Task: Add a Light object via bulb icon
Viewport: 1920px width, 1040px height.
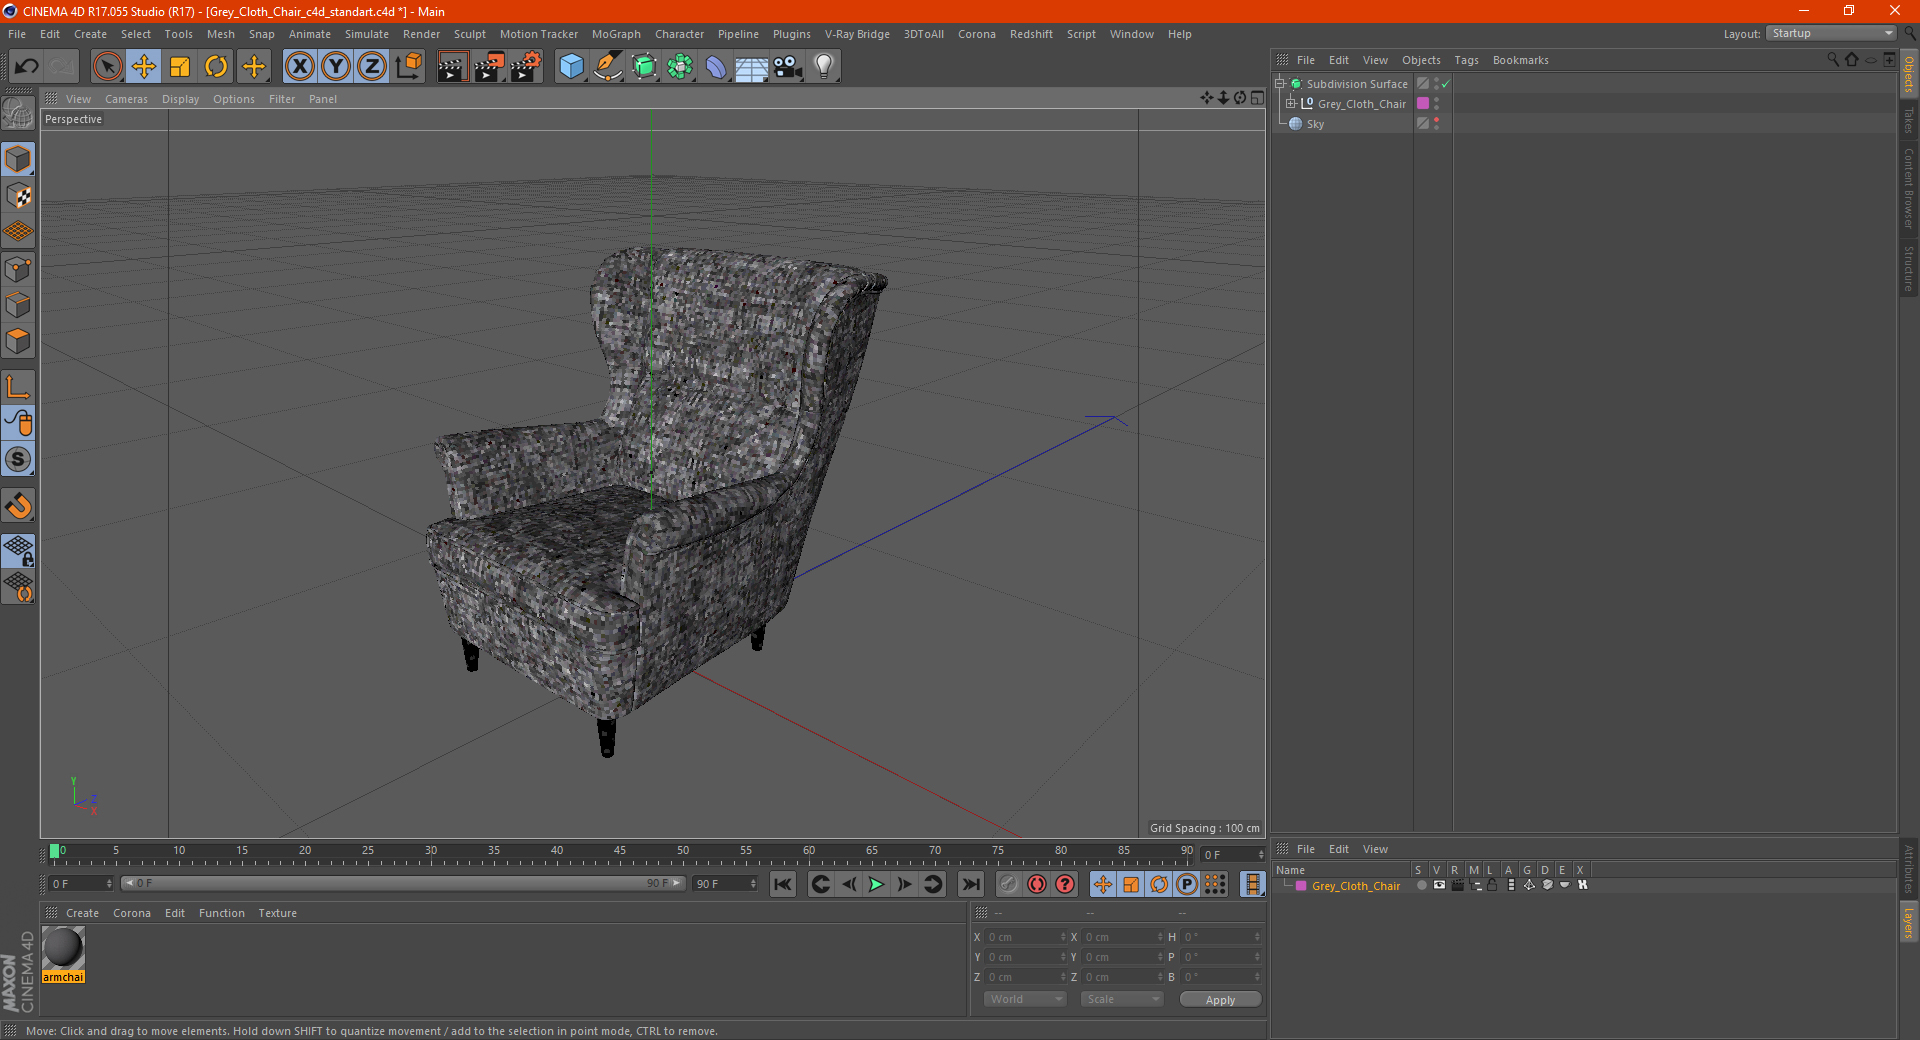Action: pyautogui.click(x=823, y=67)
